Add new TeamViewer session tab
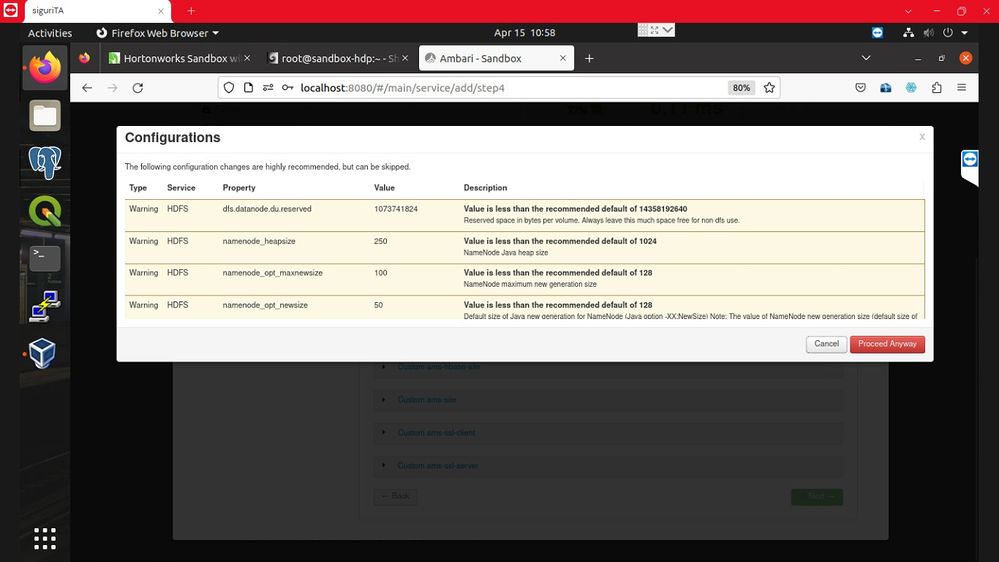 point(191,11)
